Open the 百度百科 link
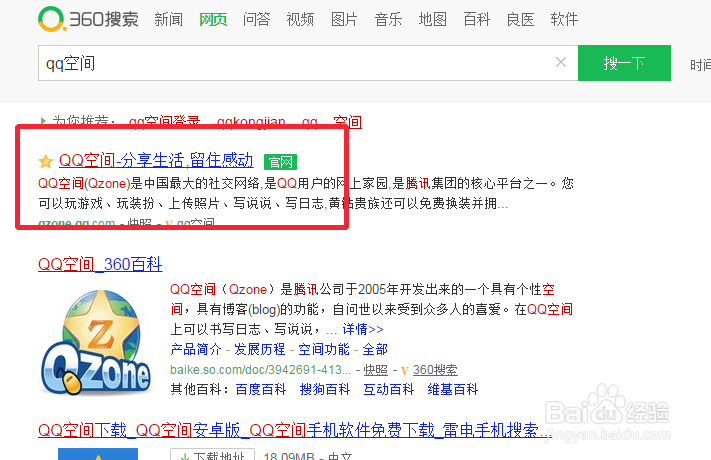Image resolution: width=711 pixels, height=460 pixels. (261, 389)
